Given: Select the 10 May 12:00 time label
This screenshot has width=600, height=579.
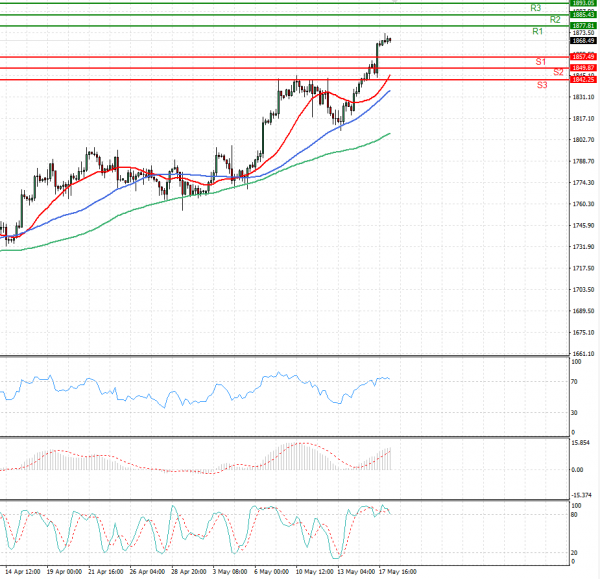Looking at the screenshot, I should coord(314,572).
